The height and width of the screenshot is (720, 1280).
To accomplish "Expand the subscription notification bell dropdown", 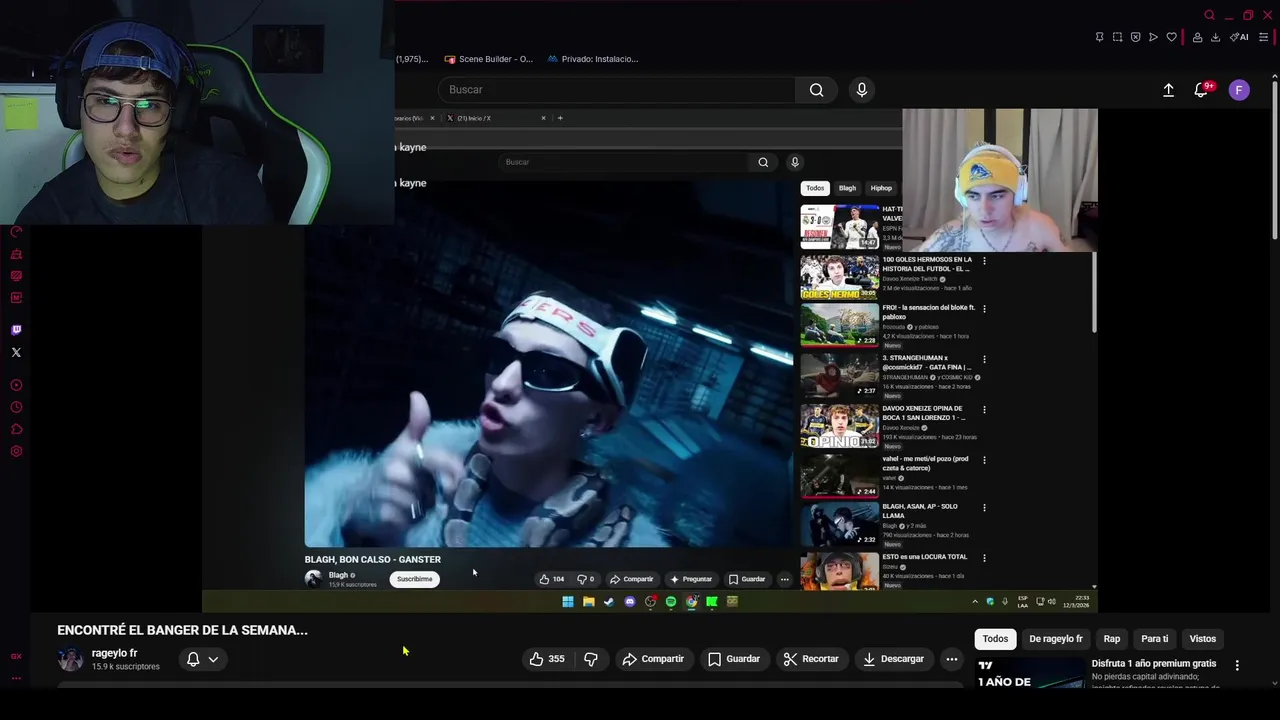I will [202, 659].
